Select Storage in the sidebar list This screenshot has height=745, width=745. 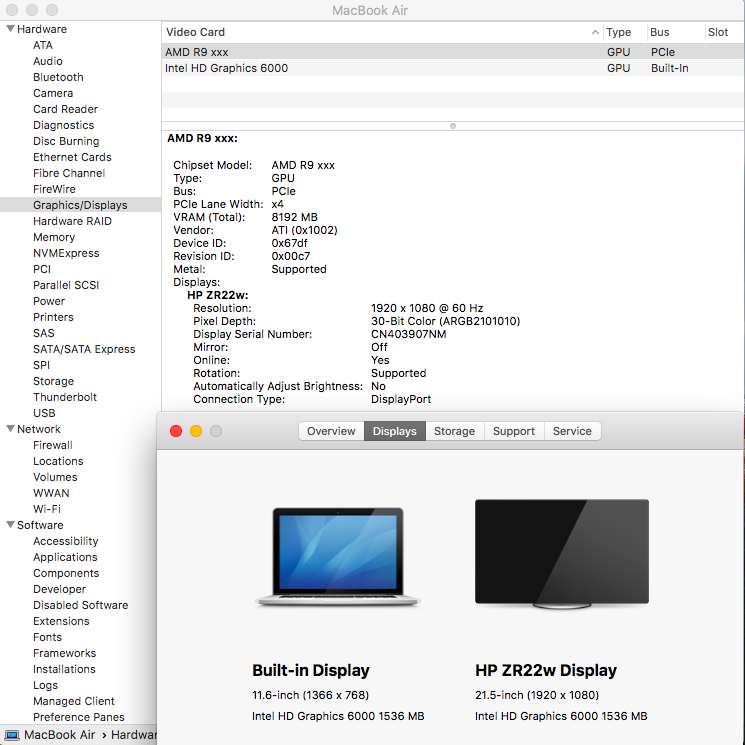53,381
